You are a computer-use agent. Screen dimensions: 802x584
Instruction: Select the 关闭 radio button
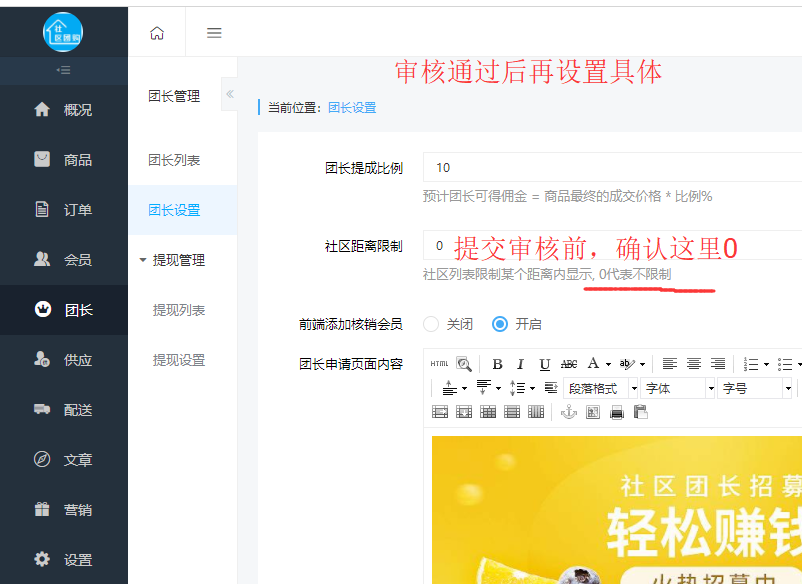click(x=431, y=324)
